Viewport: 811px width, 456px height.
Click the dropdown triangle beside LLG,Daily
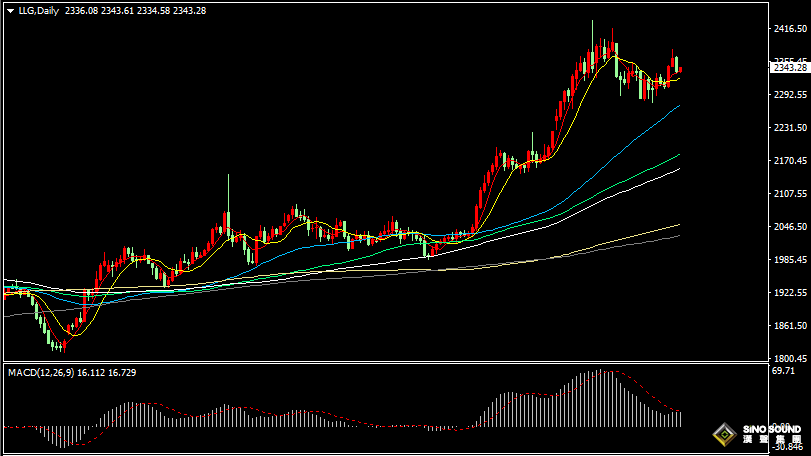pyautogui.click(x=8, y=10)
